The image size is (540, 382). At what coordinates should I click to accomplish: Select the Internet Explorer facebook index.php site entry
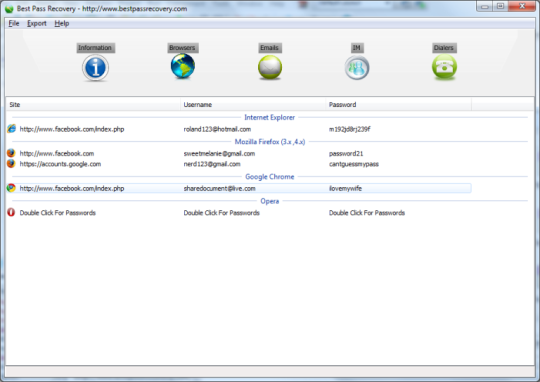[72, 129]
